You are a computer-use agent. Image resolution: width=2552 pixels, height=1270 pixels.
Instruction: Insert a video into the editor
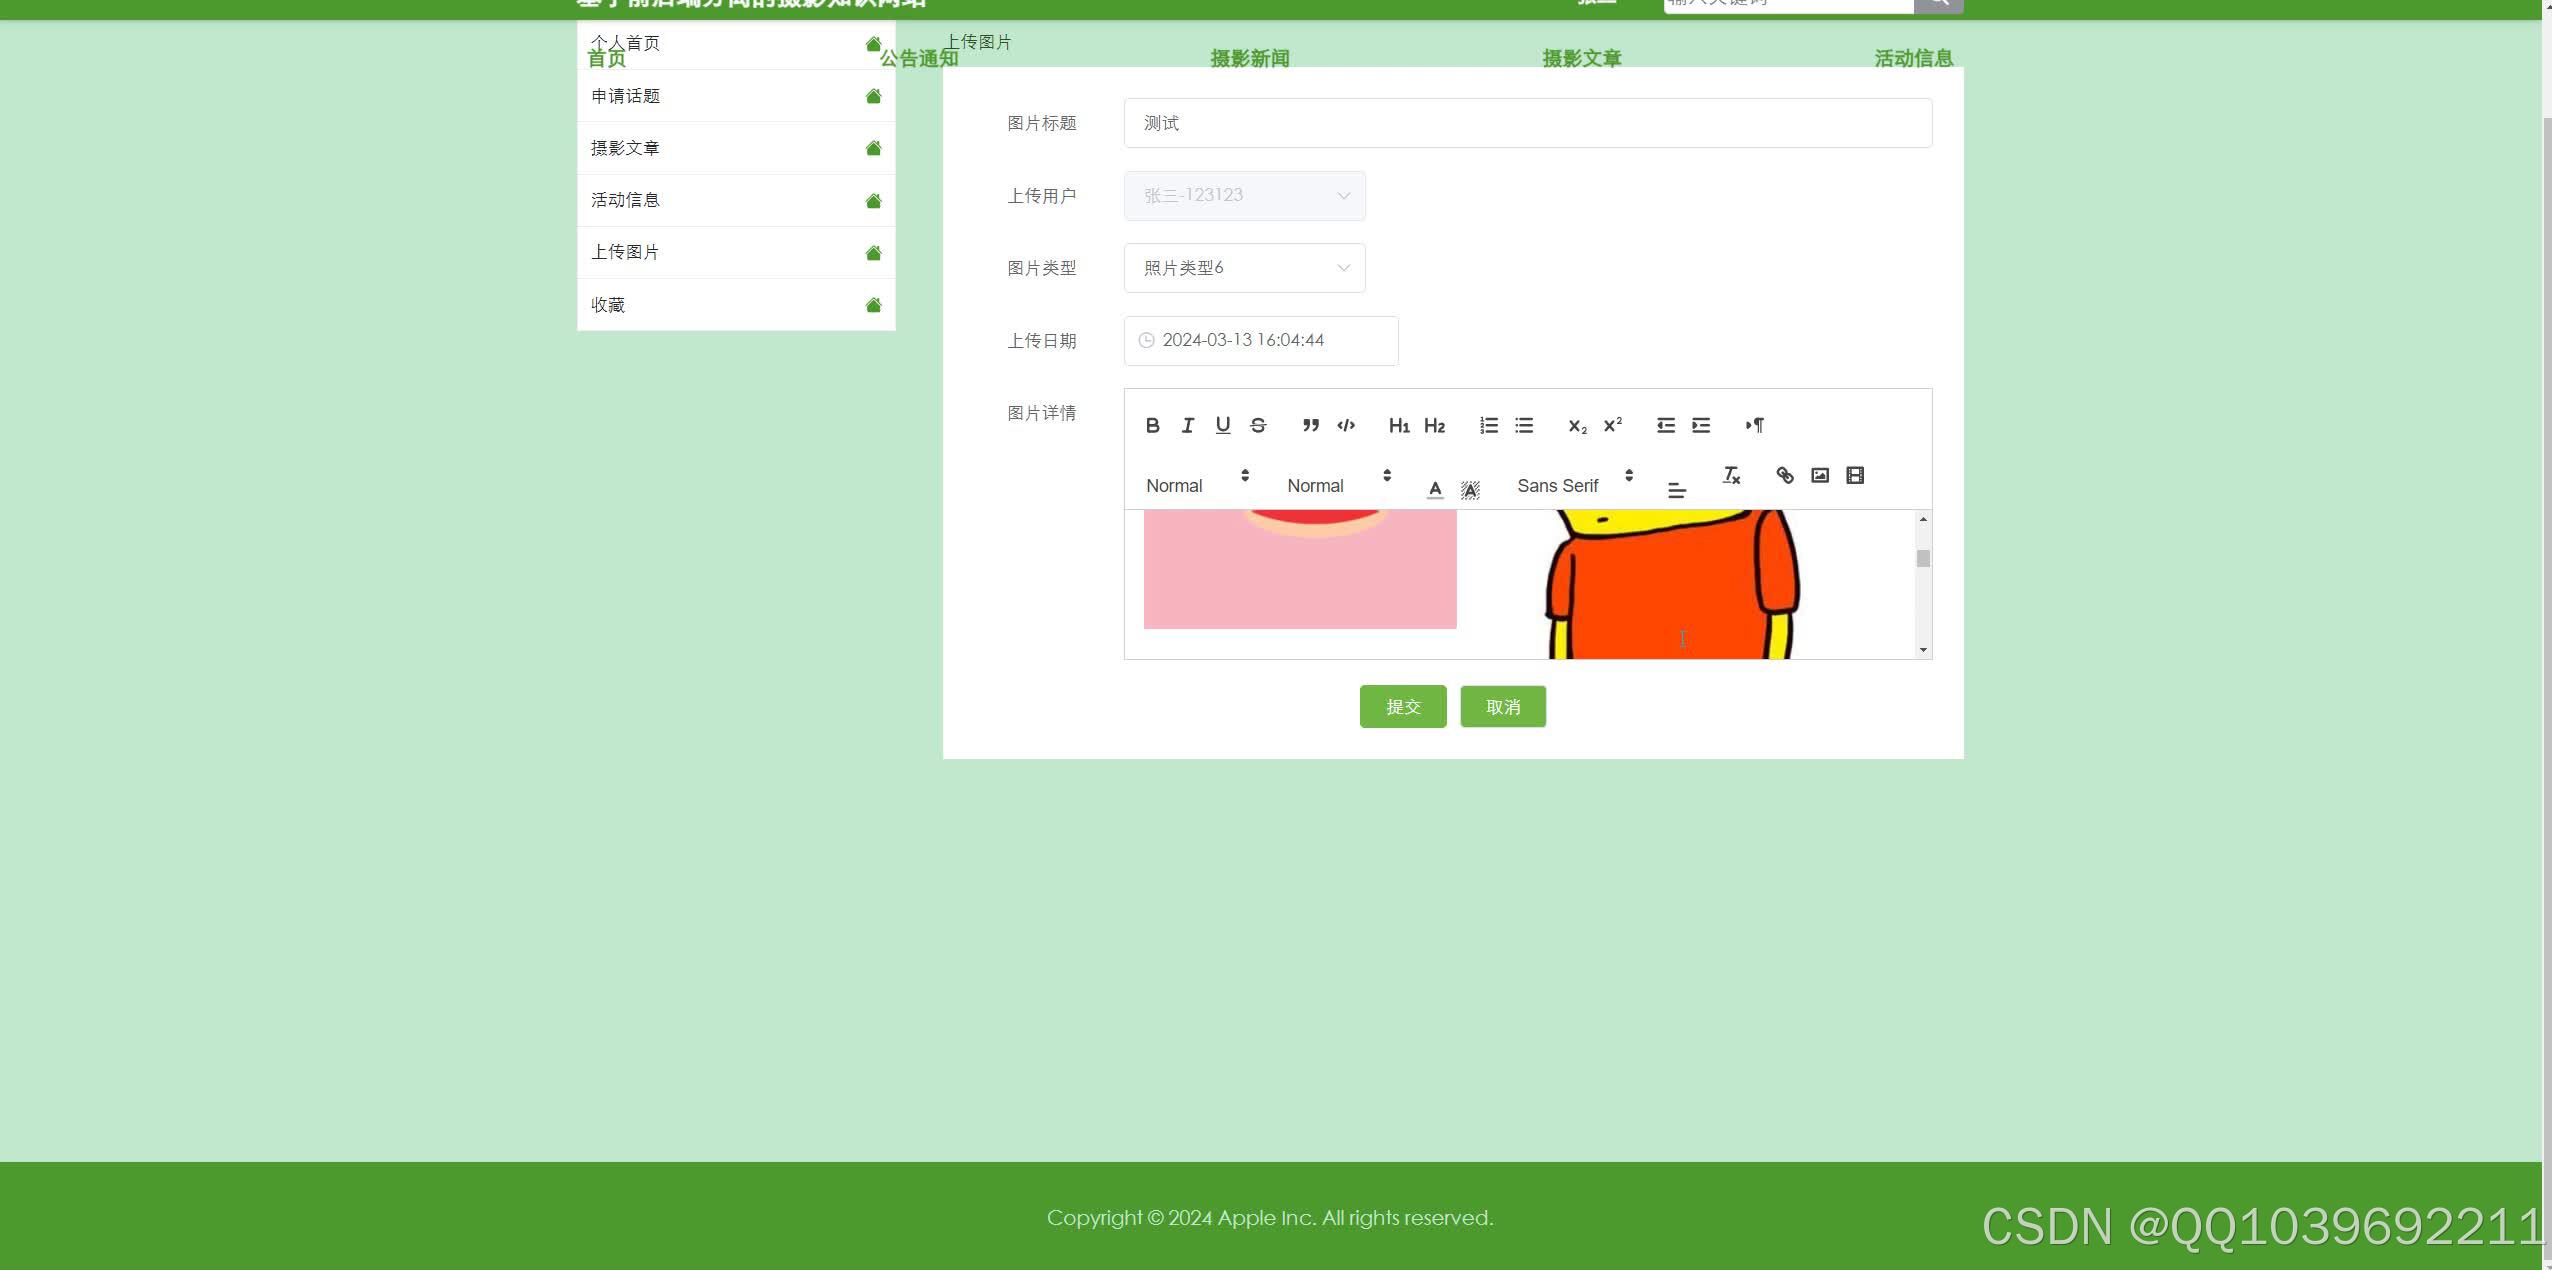(x=1855, y=475)
